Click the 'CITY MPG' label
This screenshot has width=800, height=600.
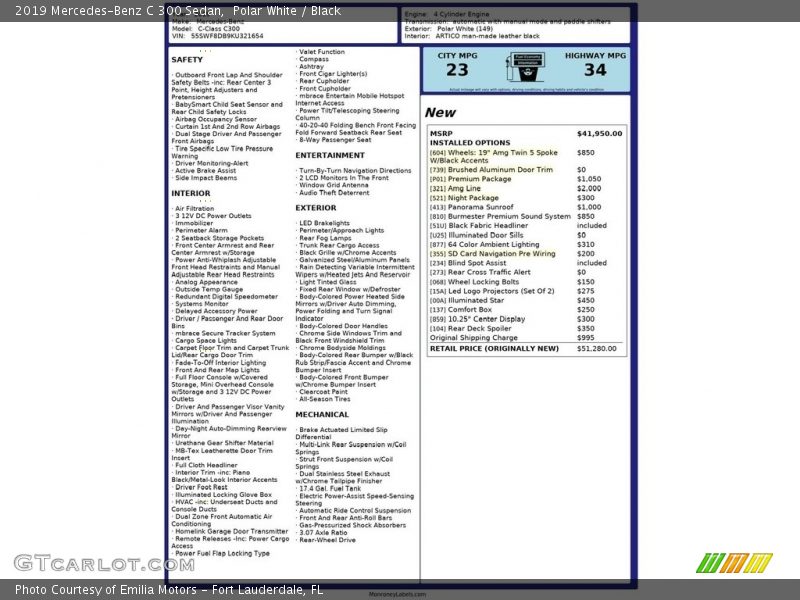(457, 56)
